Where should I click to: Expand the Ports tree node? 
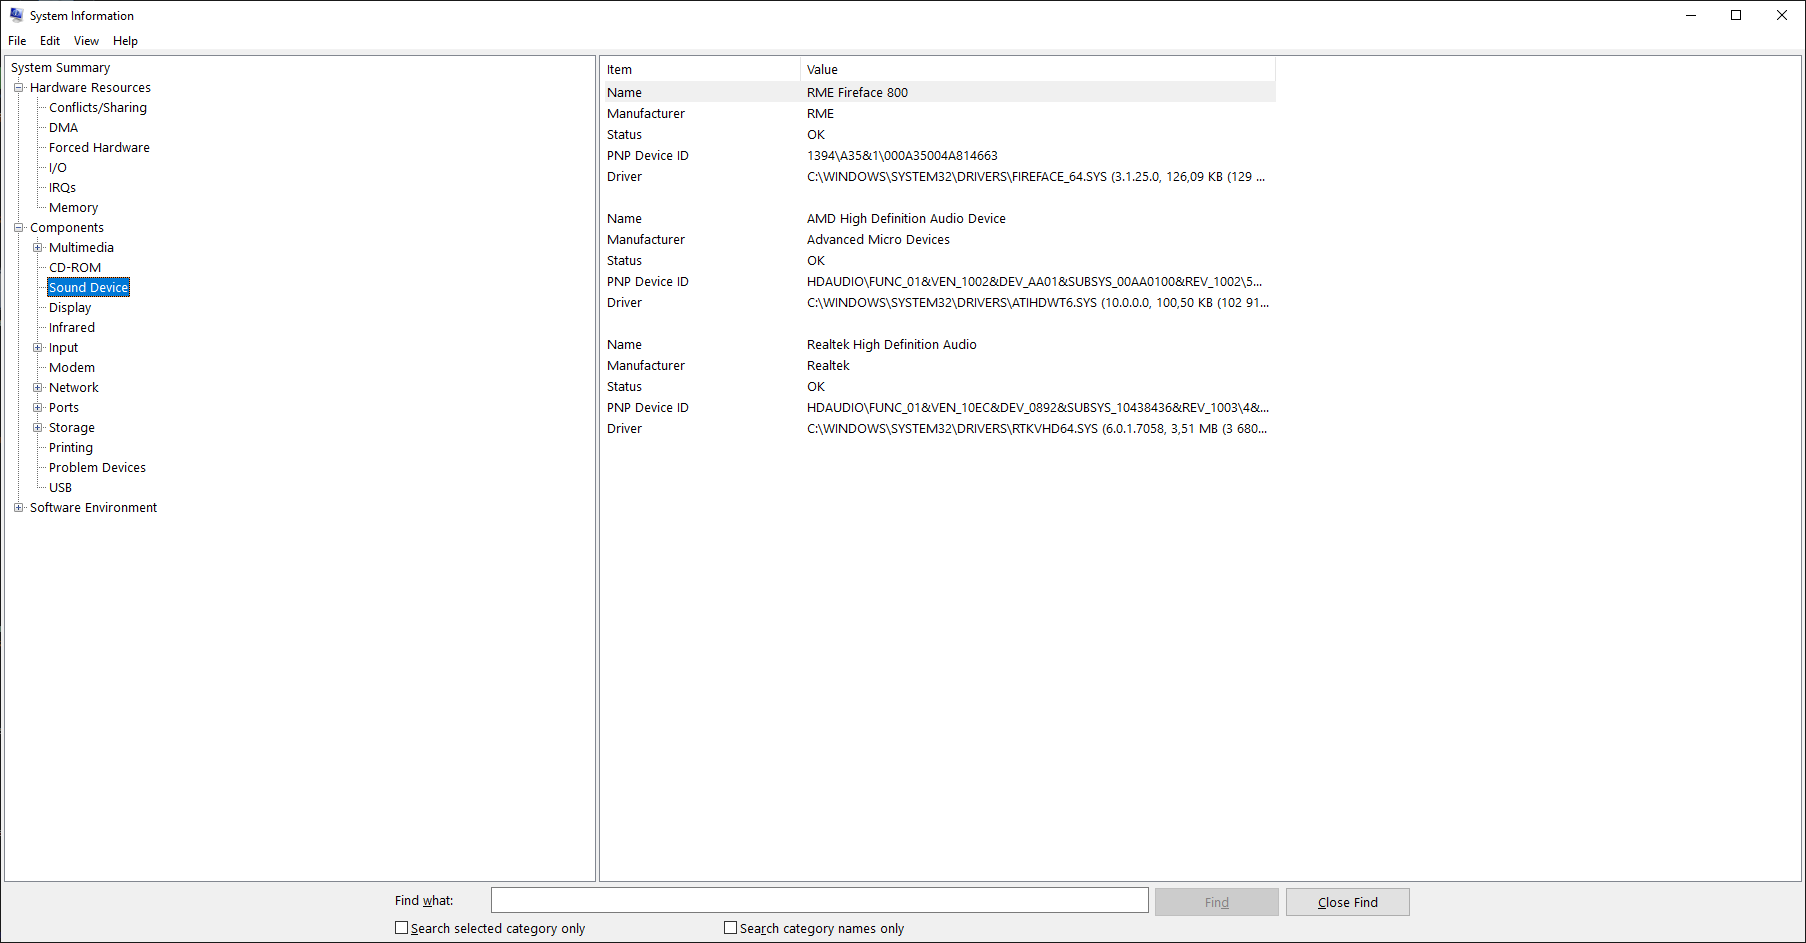[38, 407]
